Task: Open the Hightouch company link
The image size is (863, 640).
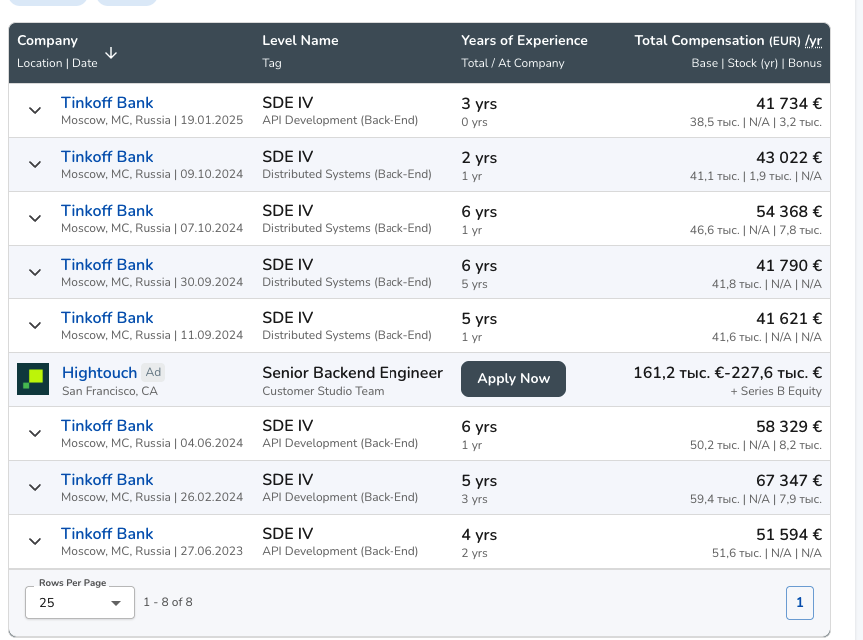Action: [99, 373]
